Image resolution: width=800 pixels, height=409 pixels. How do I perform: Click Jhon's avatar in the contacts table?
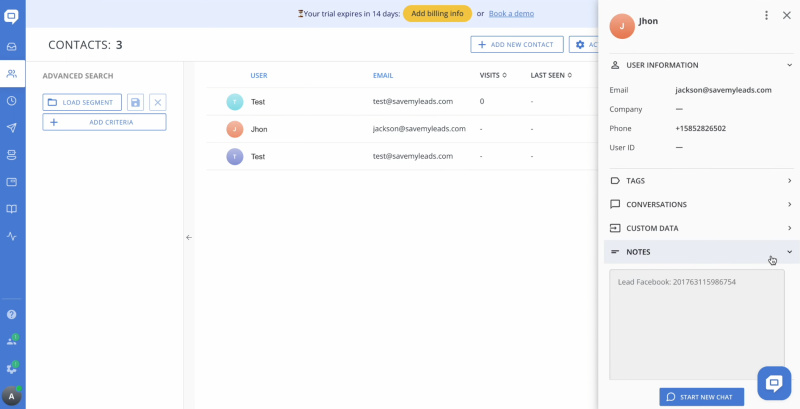coord(235,129)
